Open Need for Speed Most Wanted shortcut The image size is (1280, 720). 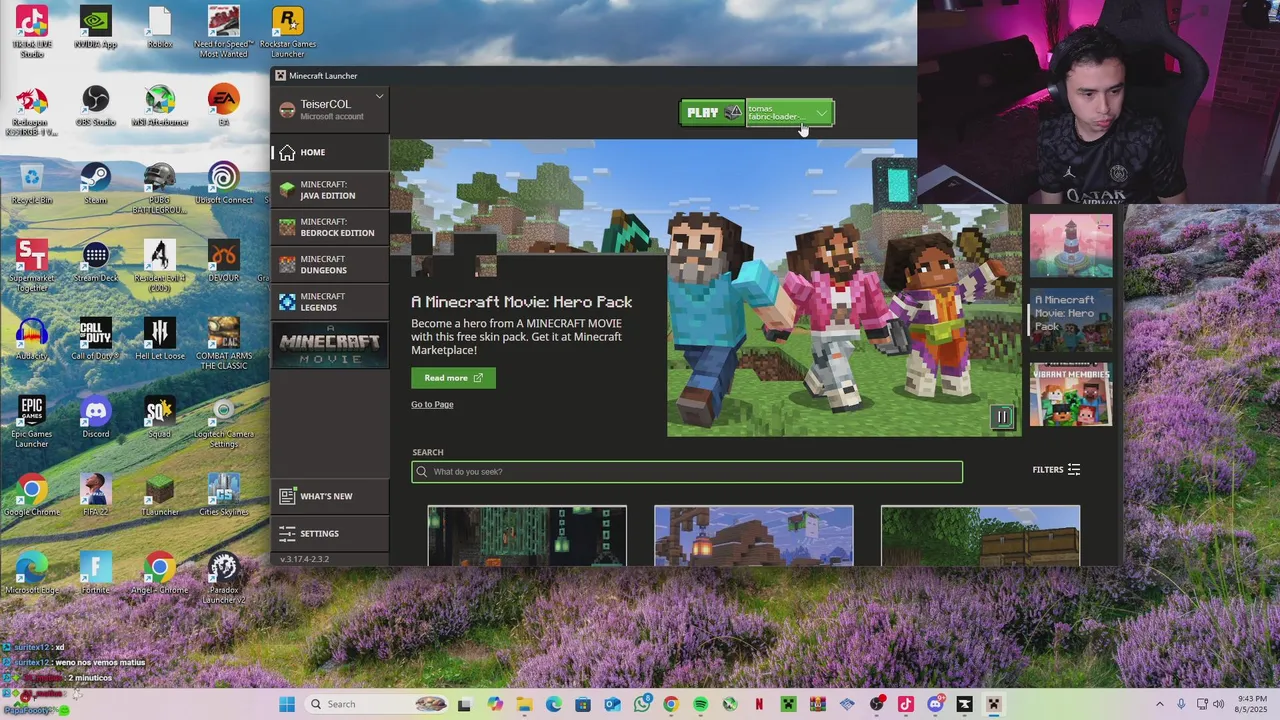click(224, 32)
